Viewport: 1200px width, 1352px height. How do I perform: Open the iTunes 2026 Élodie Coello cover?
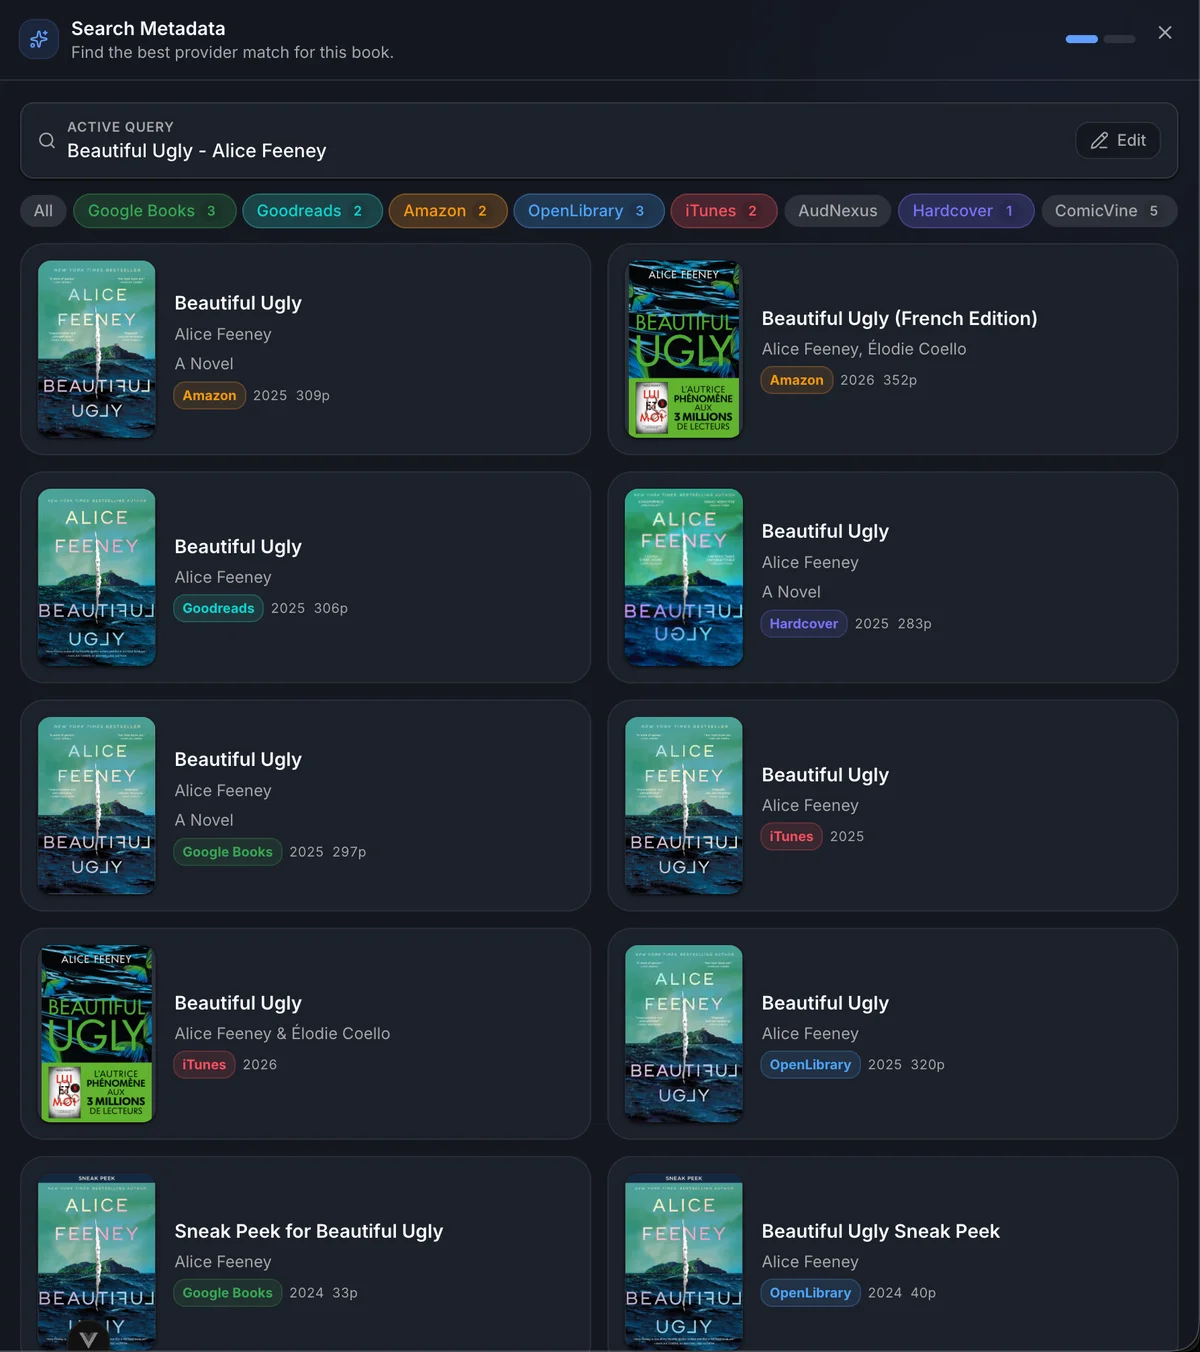tap(97, 1033)
